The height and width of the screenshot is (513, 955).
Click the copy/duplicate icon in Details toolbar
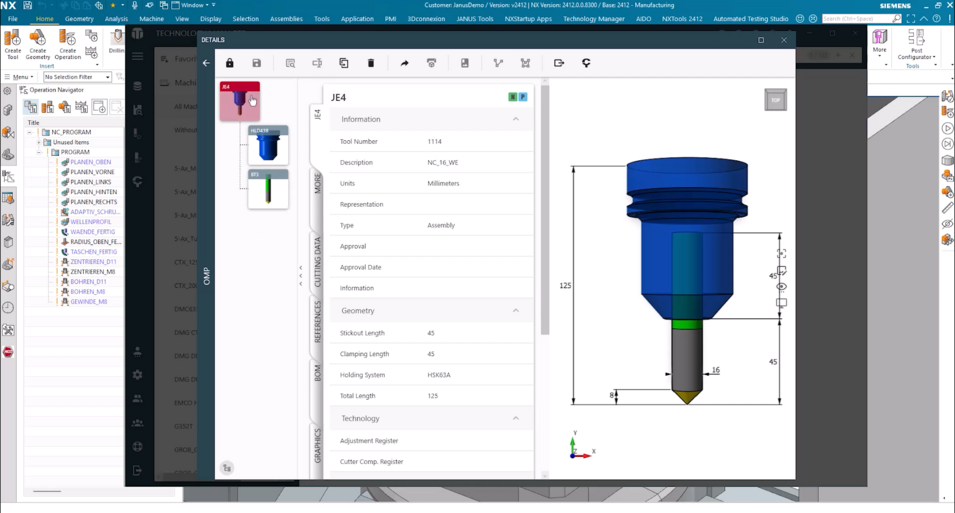pyautogui.click(x=344, y=63)
